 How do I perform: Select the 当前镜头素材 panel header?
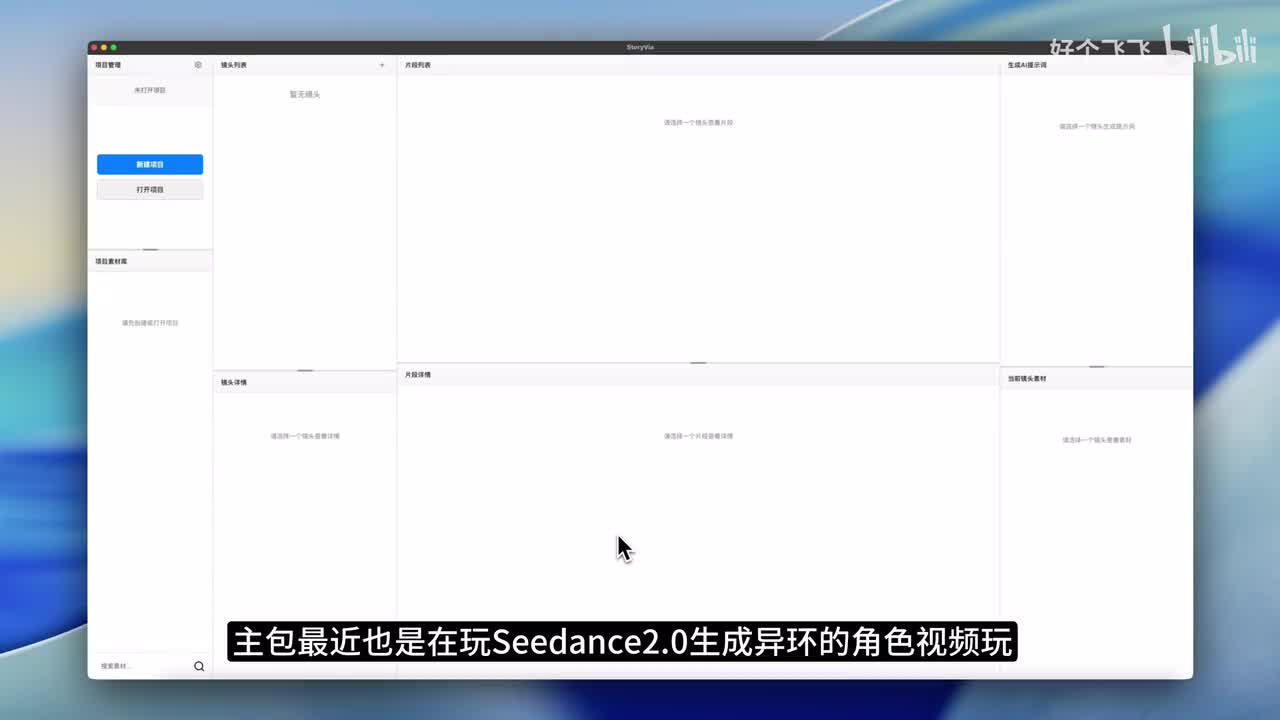(x=1027, y=379)
